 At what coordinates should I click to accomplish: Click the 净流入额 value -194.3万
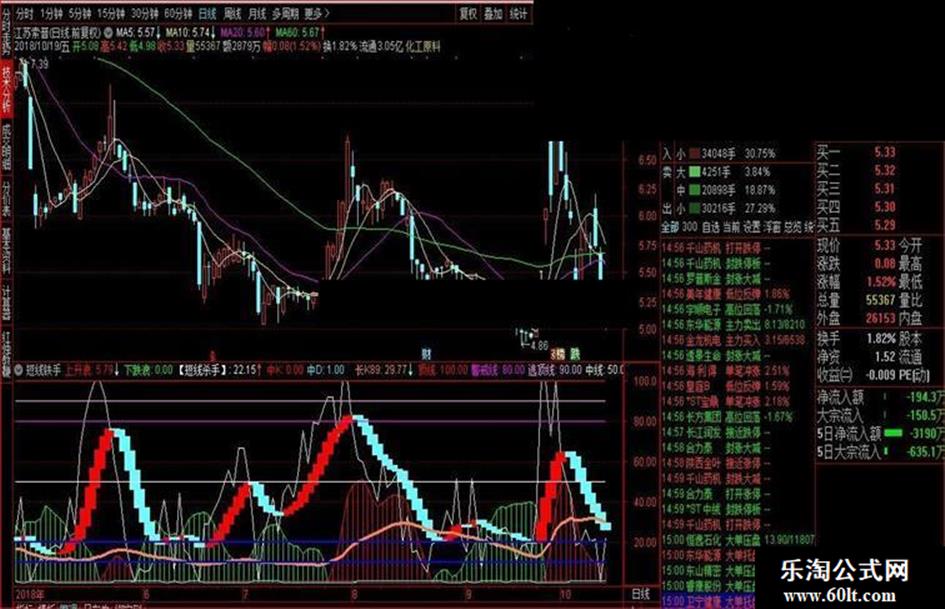[923, 397]
